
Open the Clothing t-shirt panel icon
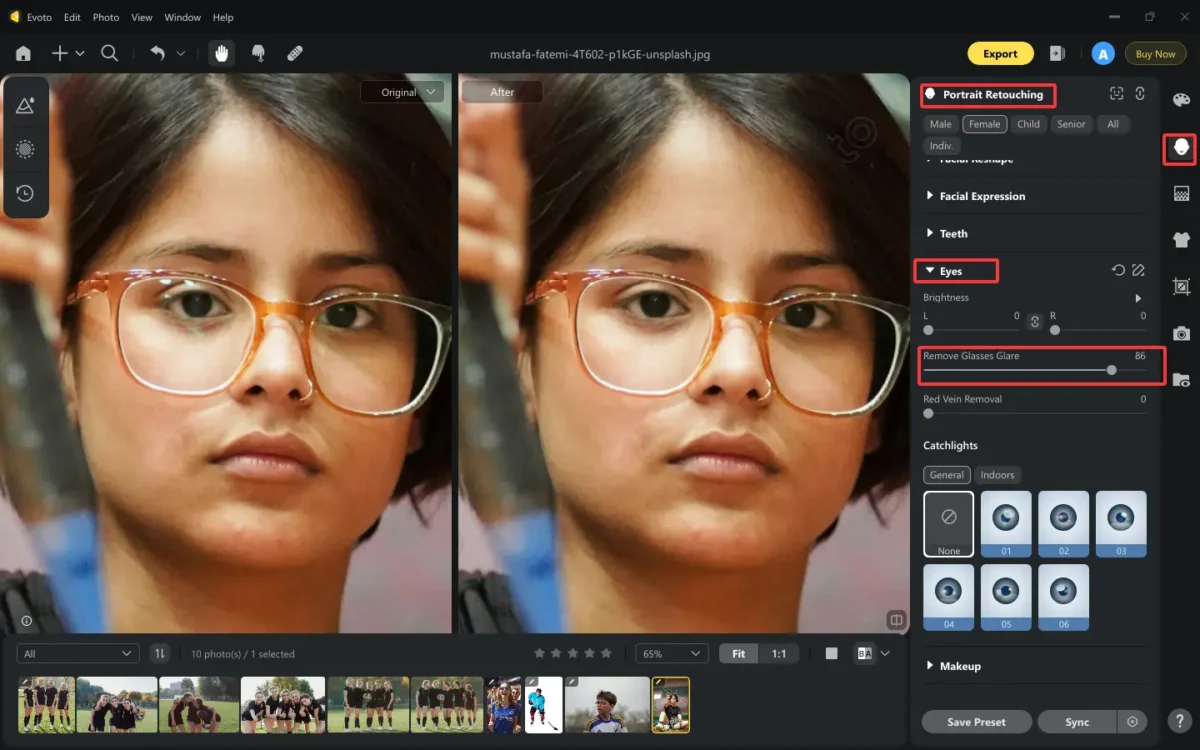(1181, 240)
